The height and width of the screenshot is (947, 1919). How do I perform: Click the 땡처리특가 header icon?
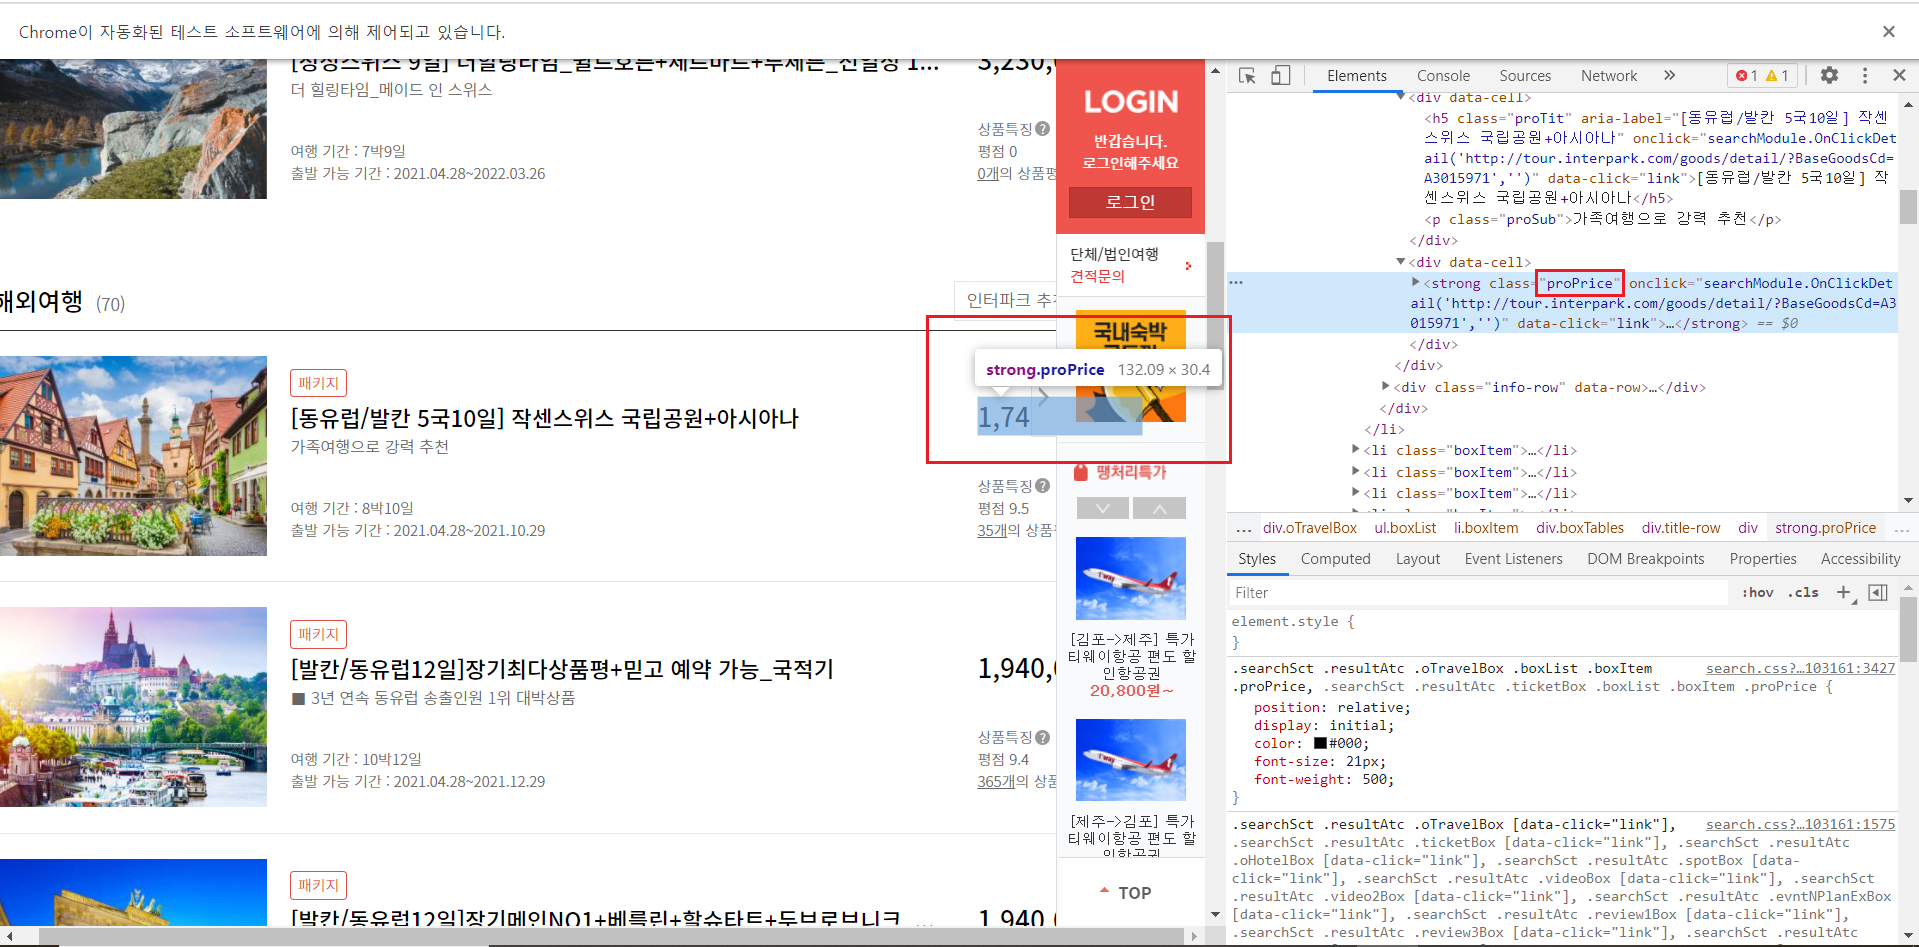[x=1081, y=472]
